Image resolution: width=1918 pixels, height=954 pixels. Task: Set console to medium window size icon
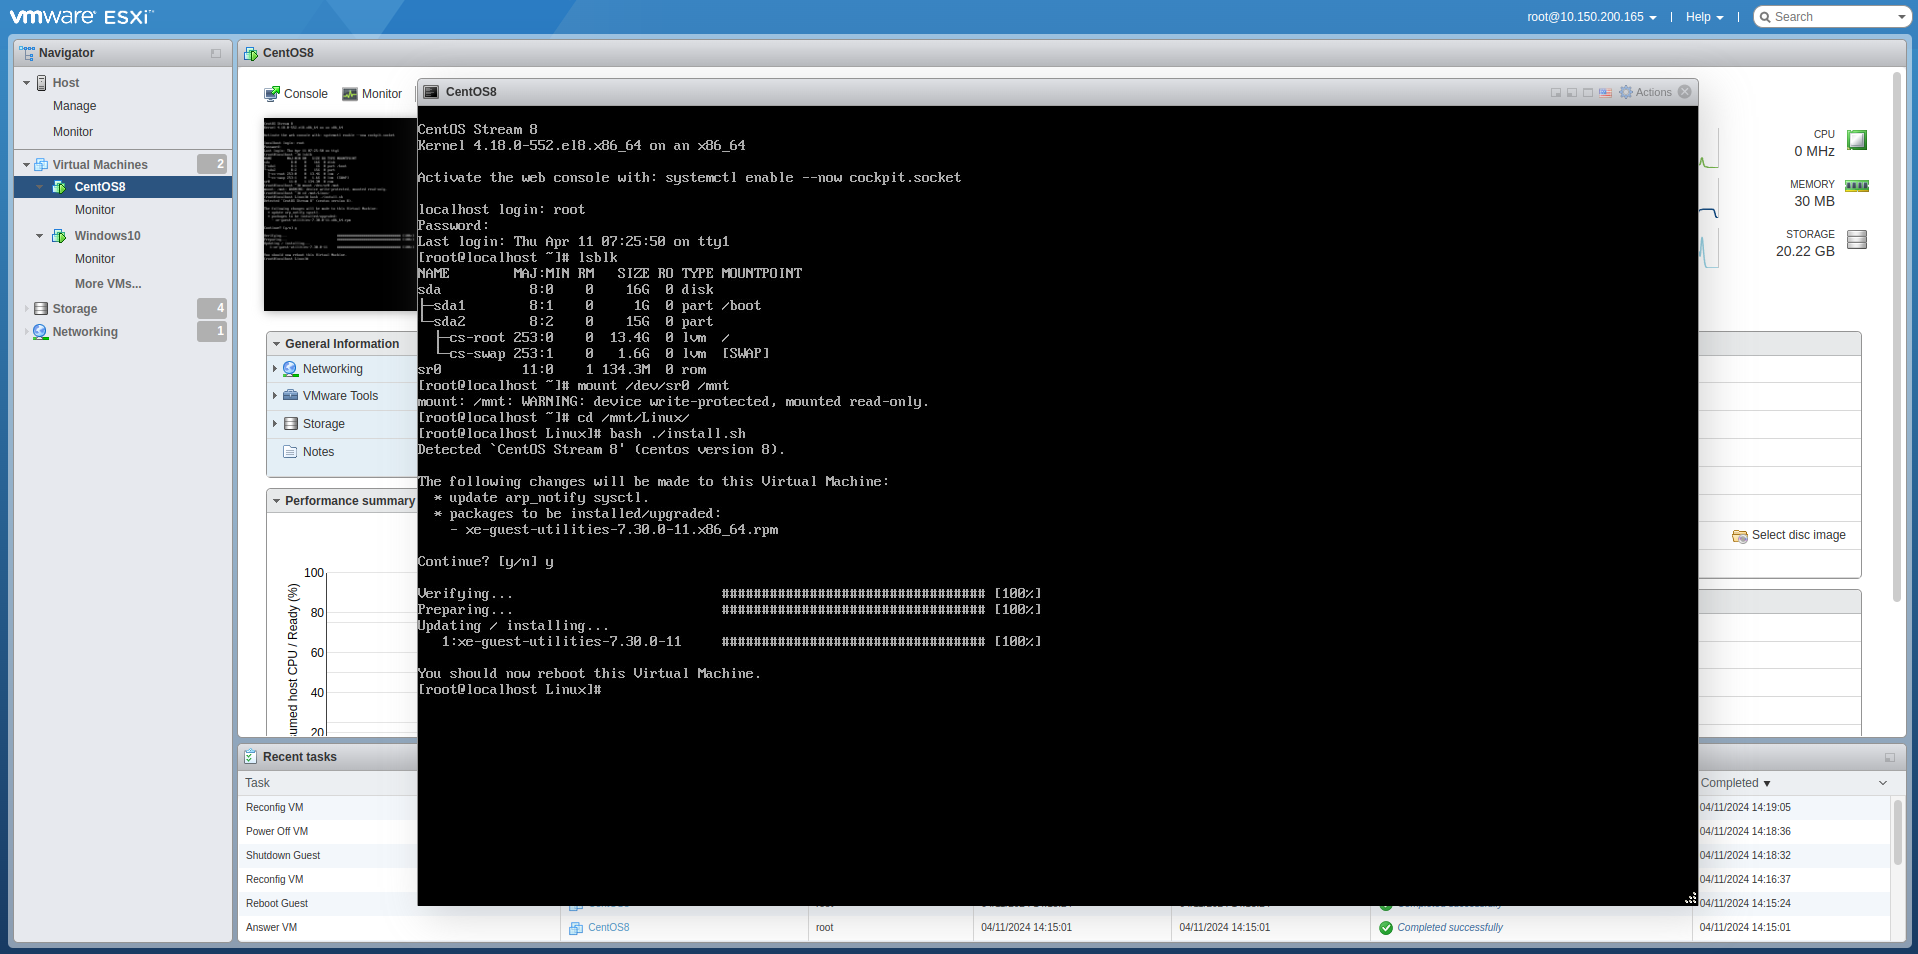1572,92
